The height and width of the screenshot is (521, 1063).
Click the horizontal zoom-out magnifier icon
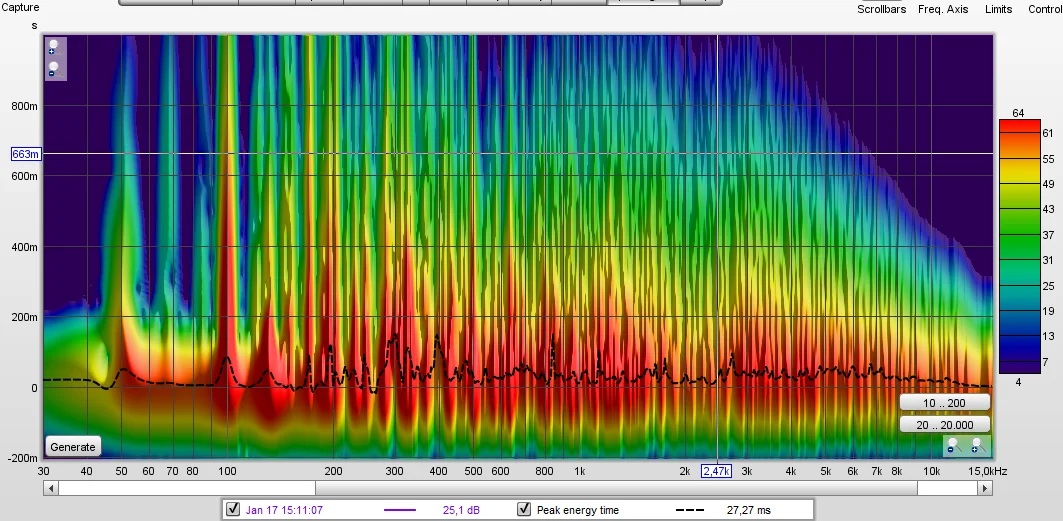pos(955,445)
